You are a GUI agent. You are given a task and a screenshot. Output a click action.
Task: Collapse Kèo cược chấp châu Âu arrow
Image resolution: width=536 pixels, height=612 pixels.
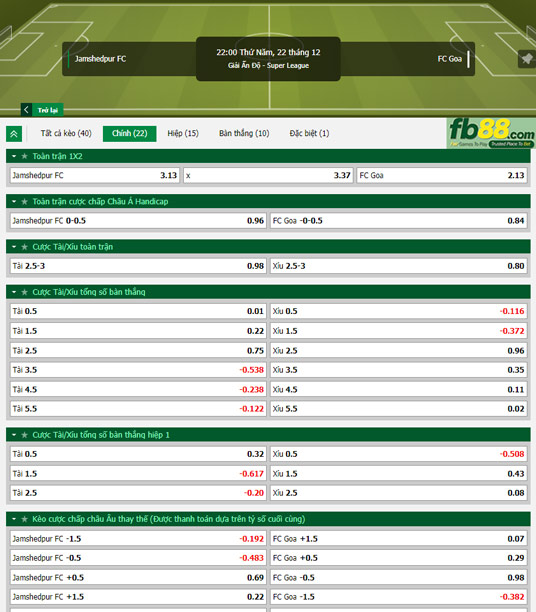tap(14, 519)
